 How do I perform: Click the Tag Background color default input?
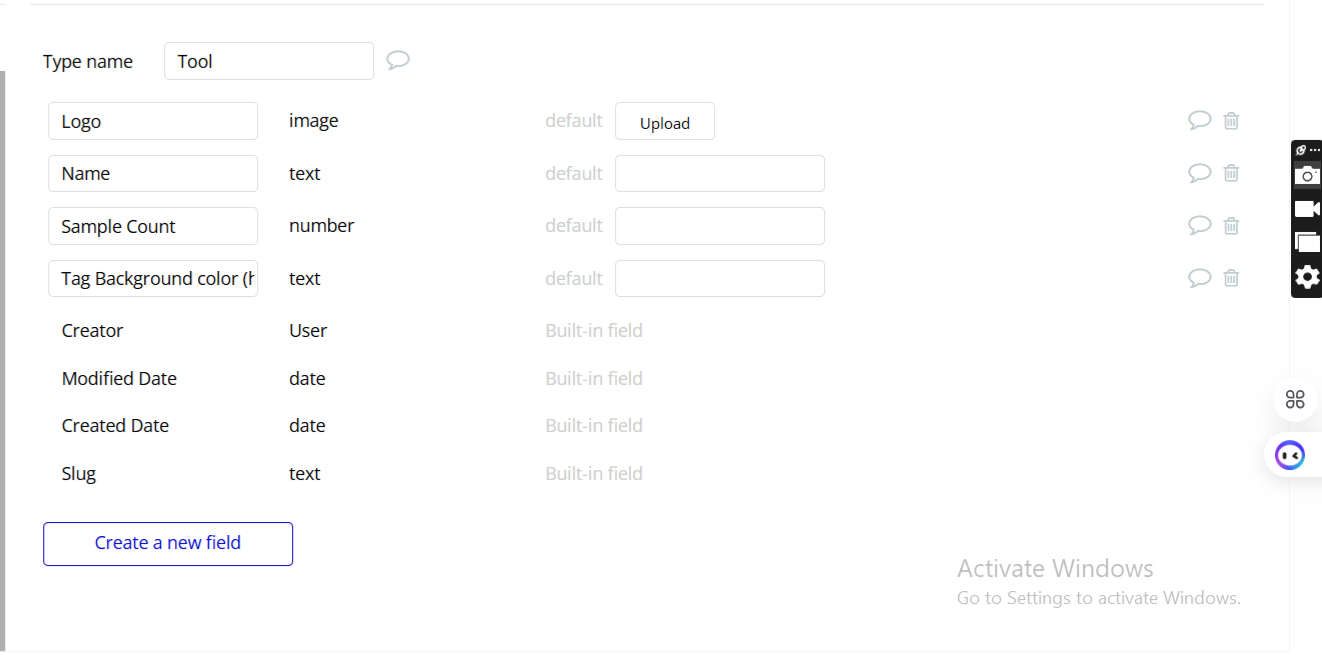coord(719,278)
